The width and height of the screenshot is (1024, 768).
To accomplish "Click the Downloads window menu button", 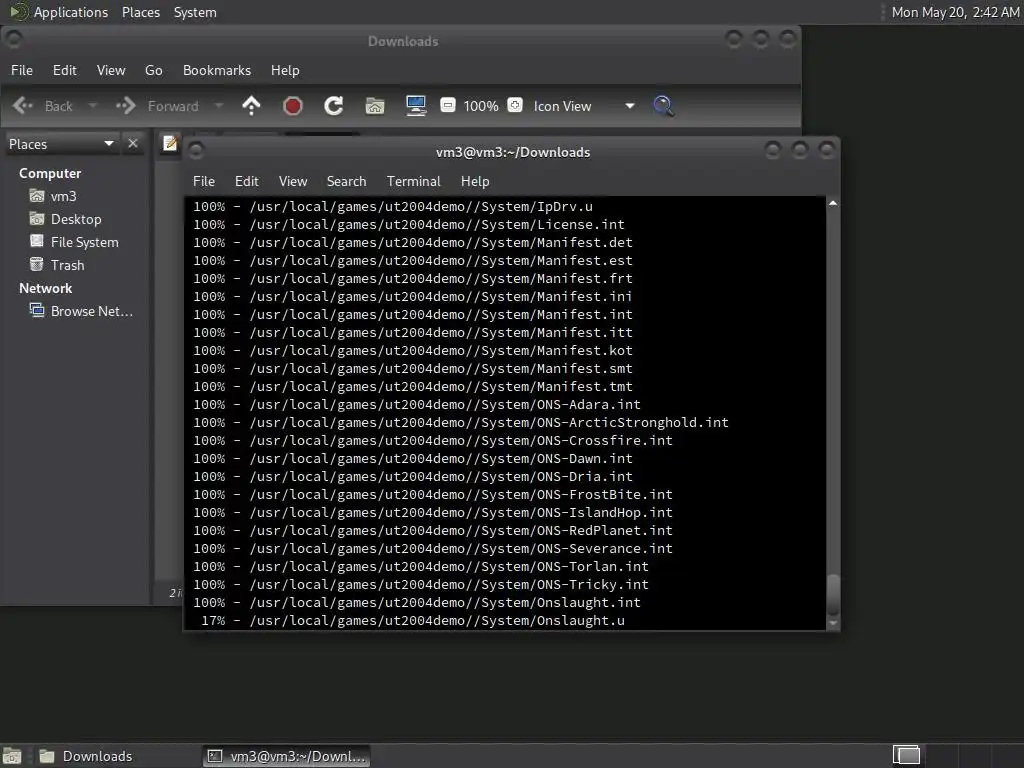I will pos(13,39).
